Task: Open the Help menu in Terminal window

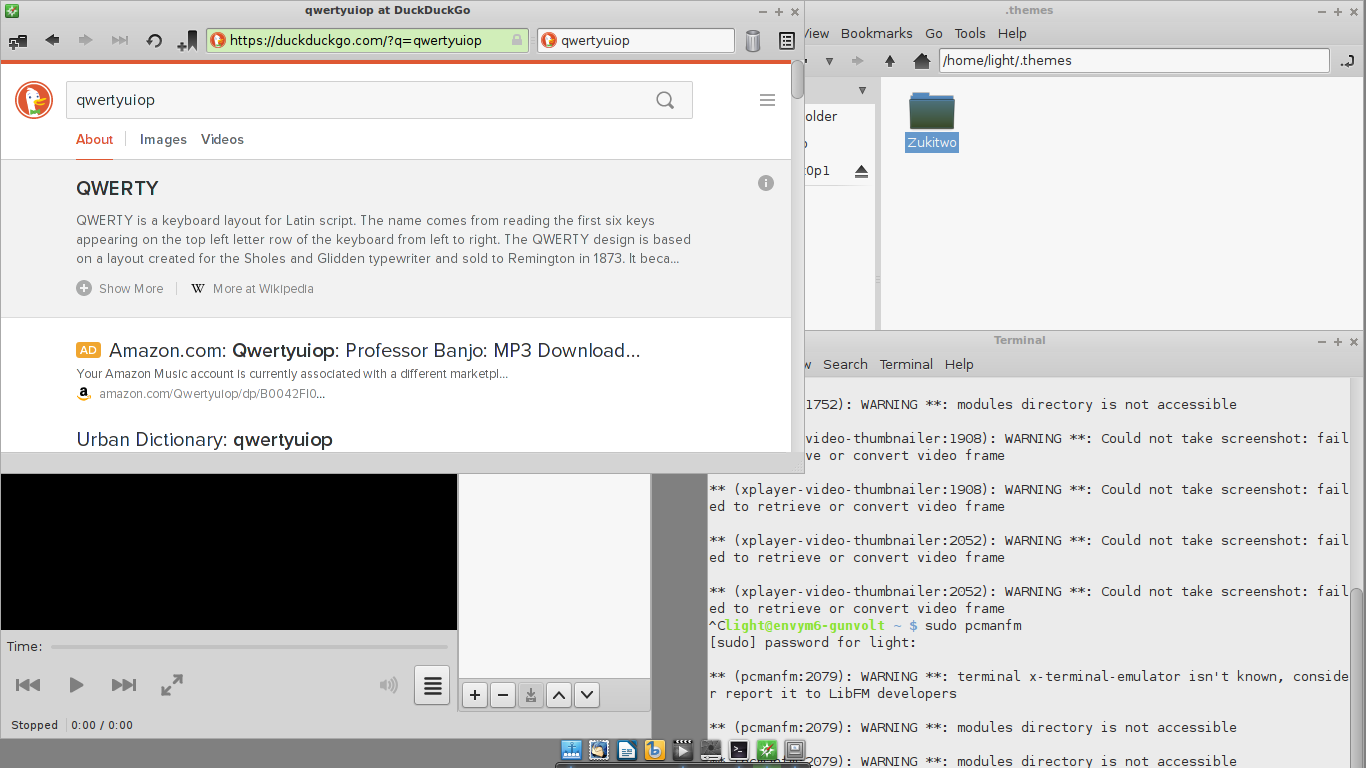Action: [959, 364]
